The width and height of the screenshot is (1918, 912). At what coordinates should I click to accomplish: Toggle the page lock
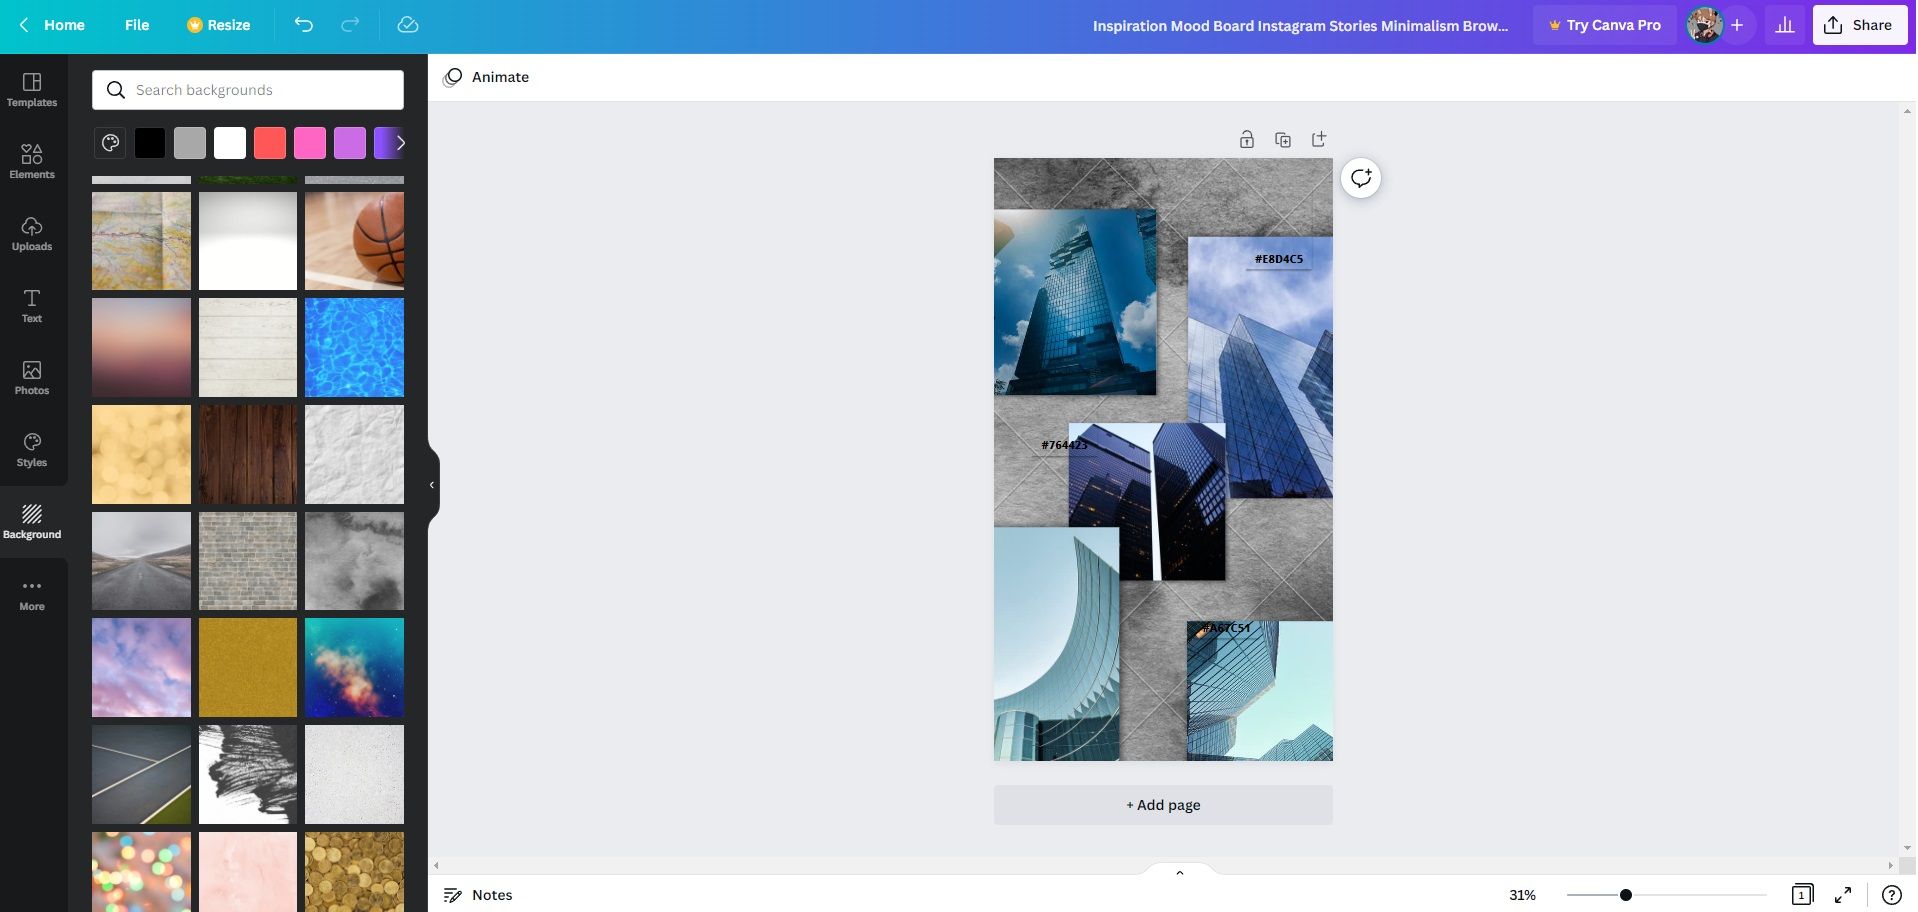[x=1247, y=139]
